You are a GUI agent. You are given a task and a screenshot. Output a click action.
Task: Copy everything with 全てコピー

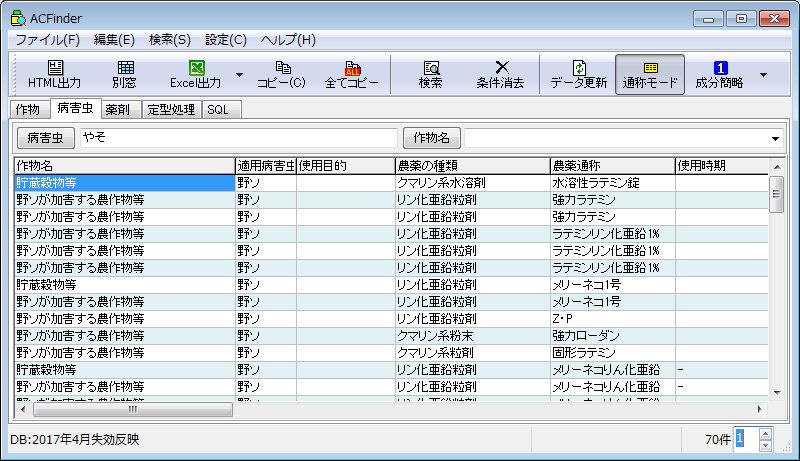coord(351,74)
